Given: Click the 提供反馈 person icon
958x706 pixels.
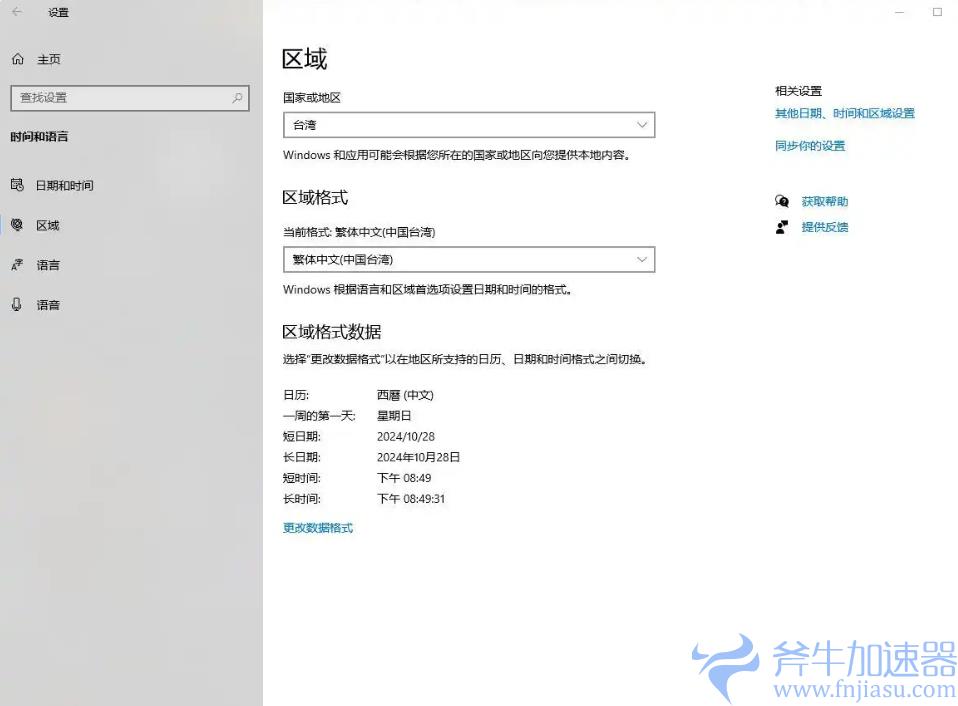Looking at the screenshot, I should click(782, 227).
